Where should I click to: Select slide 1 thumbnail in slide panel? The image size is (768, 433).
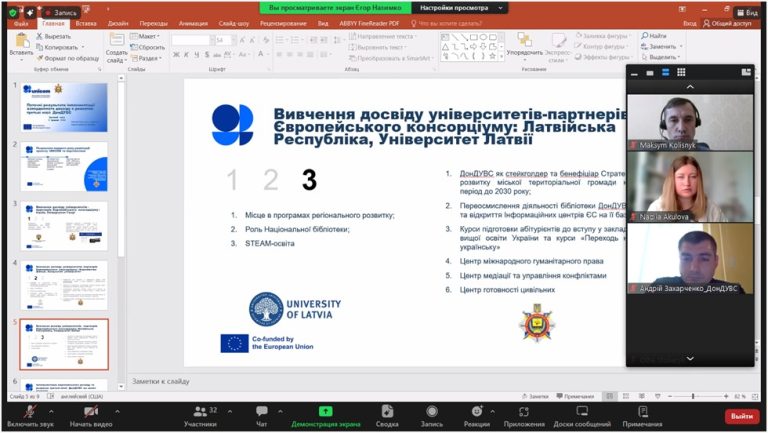point(64,107)
